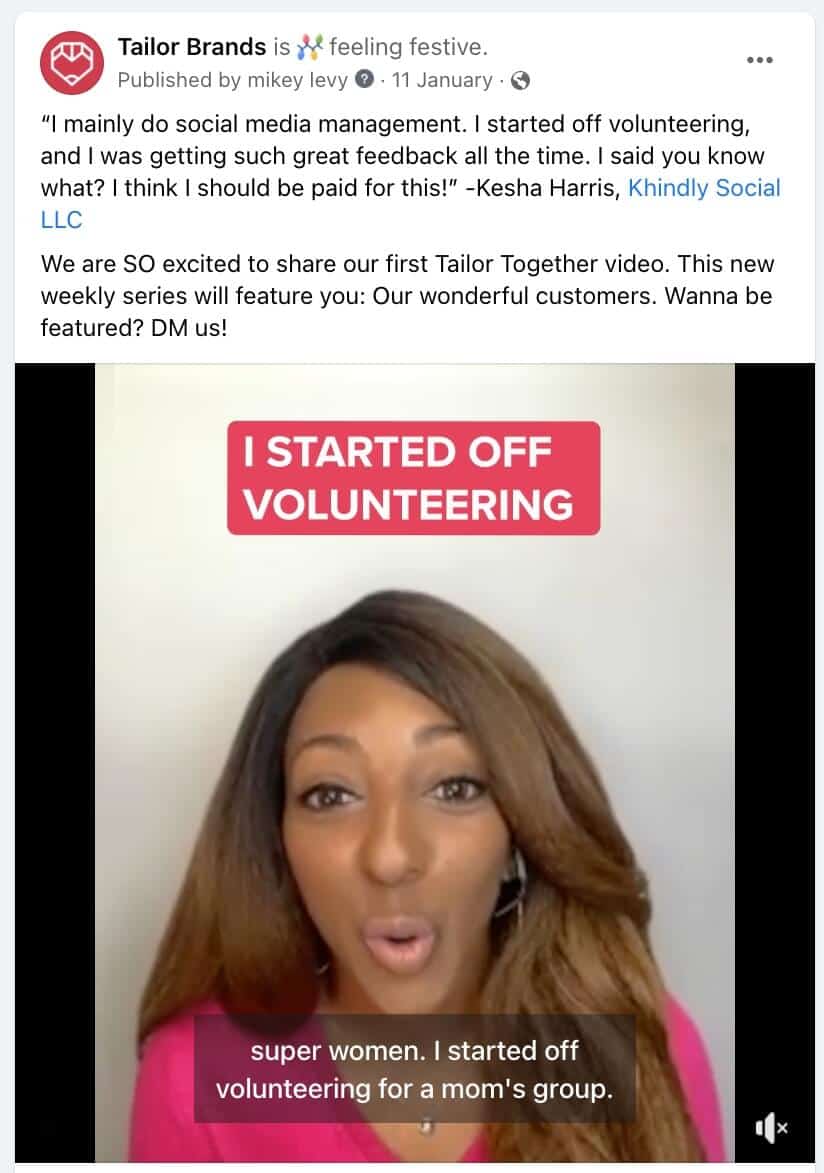
Task: Click the globe public audience icon
Action: pyautogui.click(x=520, y=81)
